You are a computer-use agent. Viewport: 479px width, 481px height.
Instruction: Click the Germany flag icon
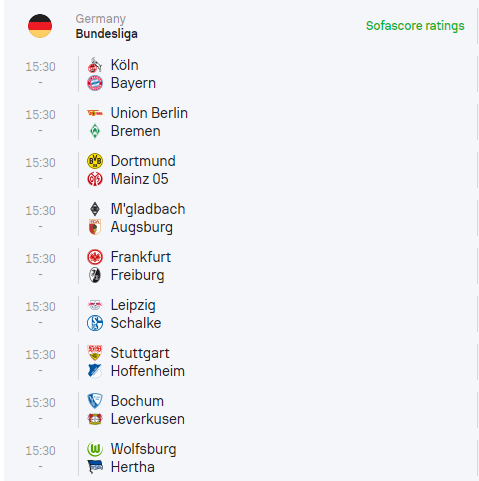(x=40, y=26)
